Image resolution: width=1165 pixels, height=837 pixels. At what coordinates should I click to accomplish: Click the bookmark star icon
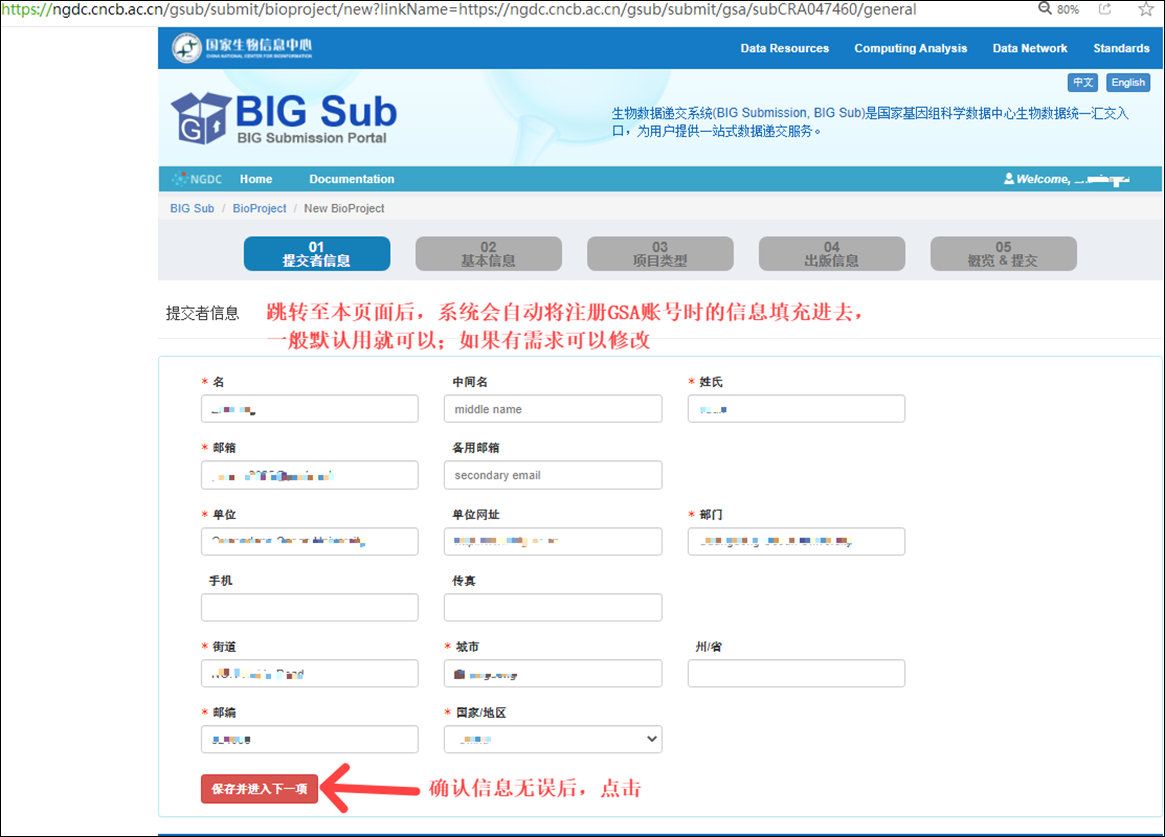[x=1146, y=8]
